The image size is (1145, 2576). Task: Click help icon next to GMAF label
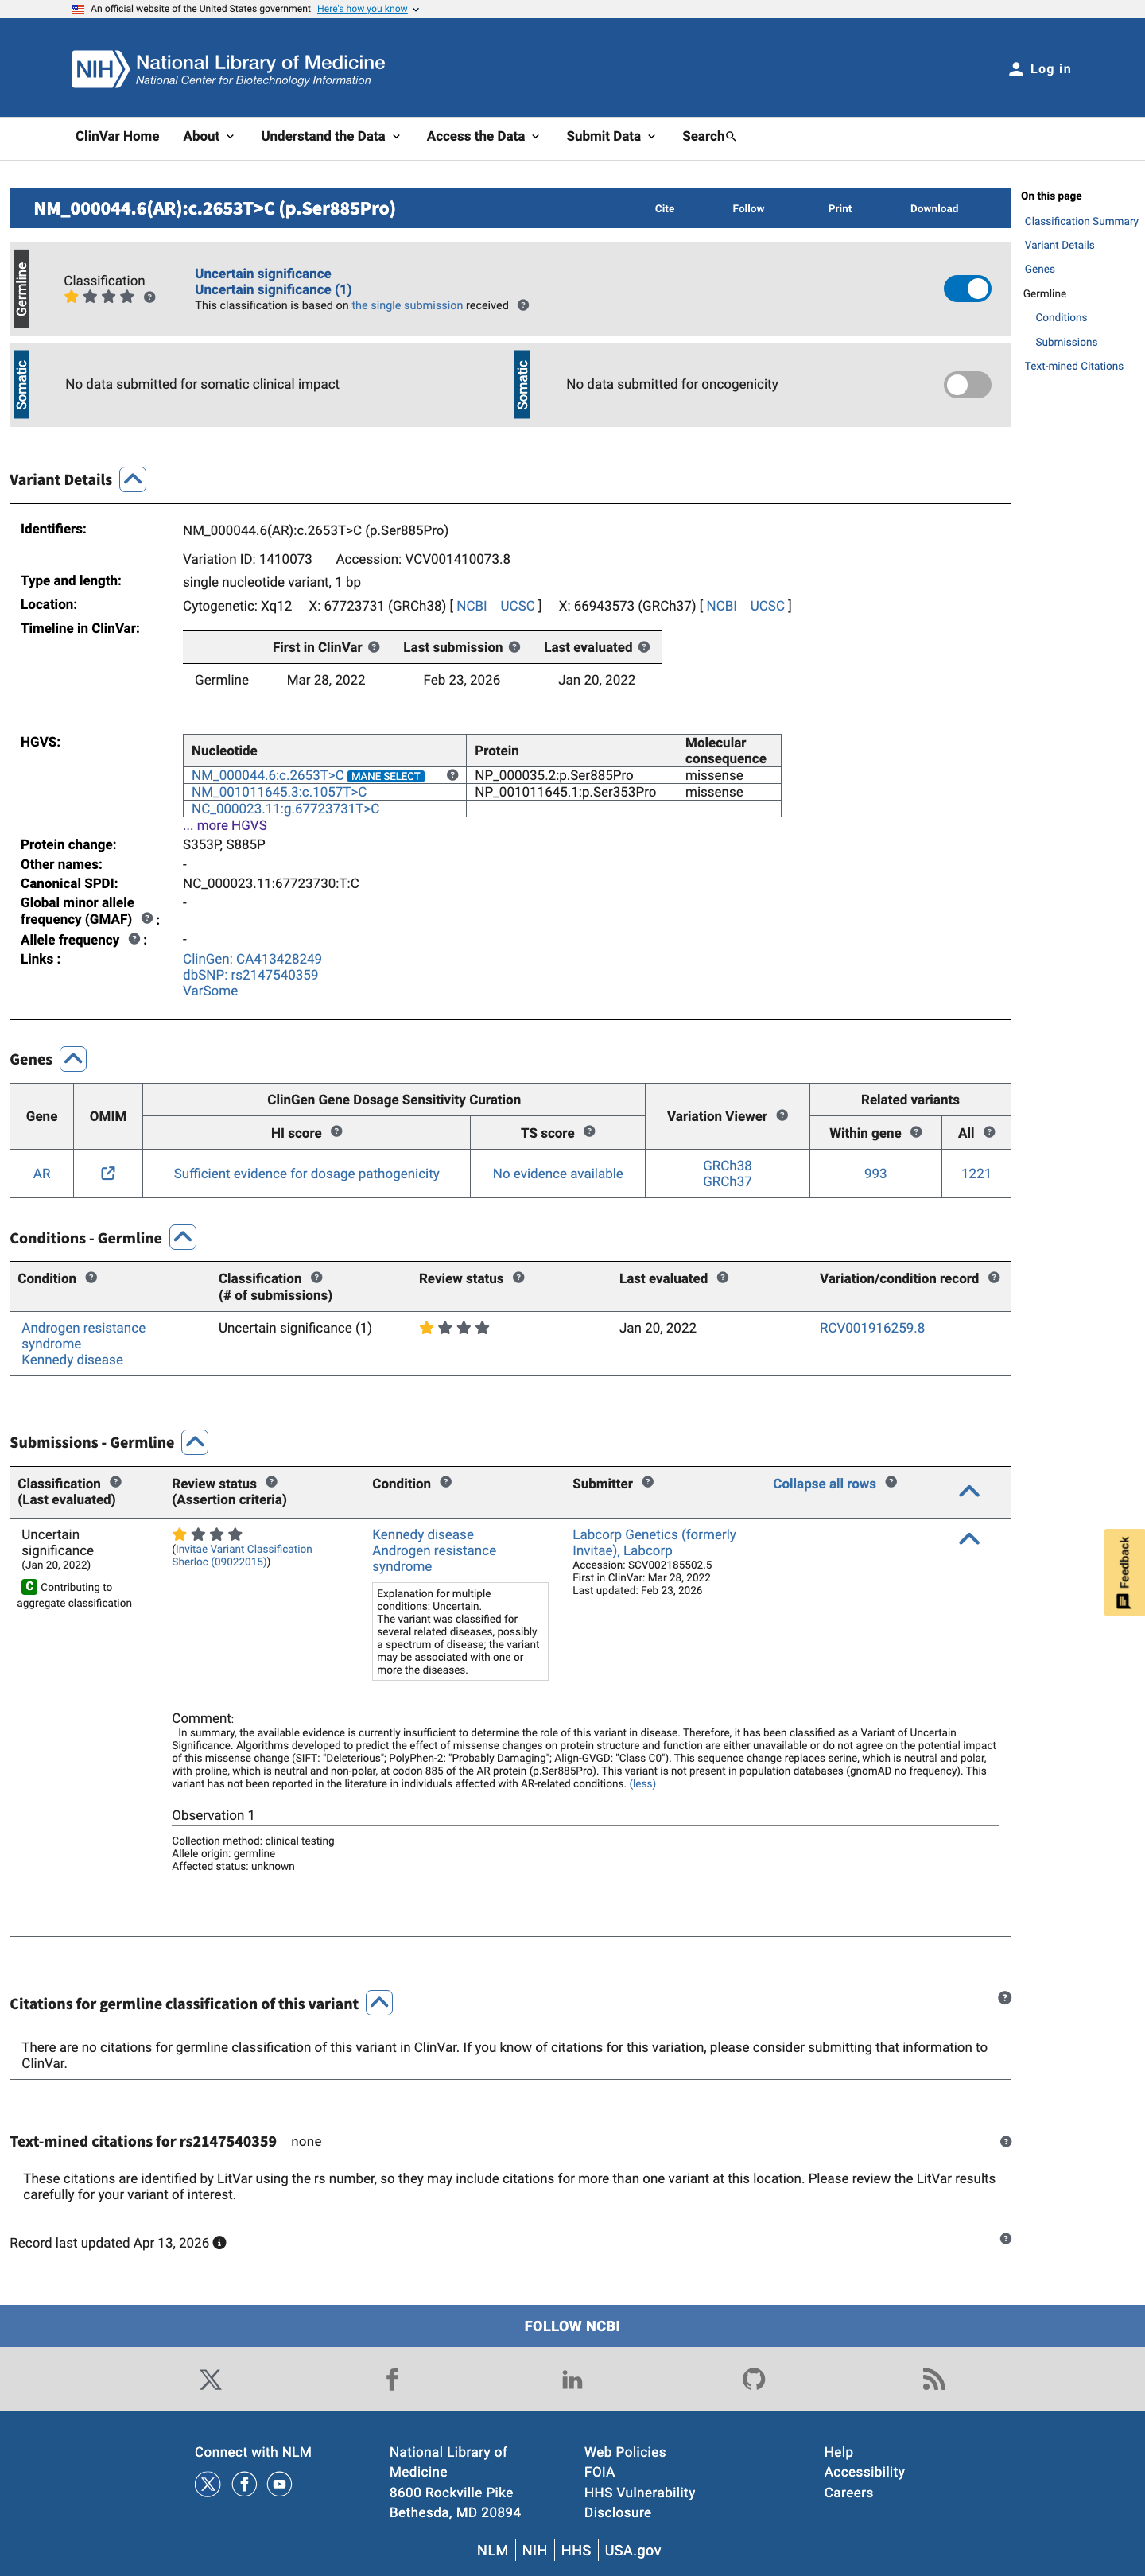coord(147,918)
